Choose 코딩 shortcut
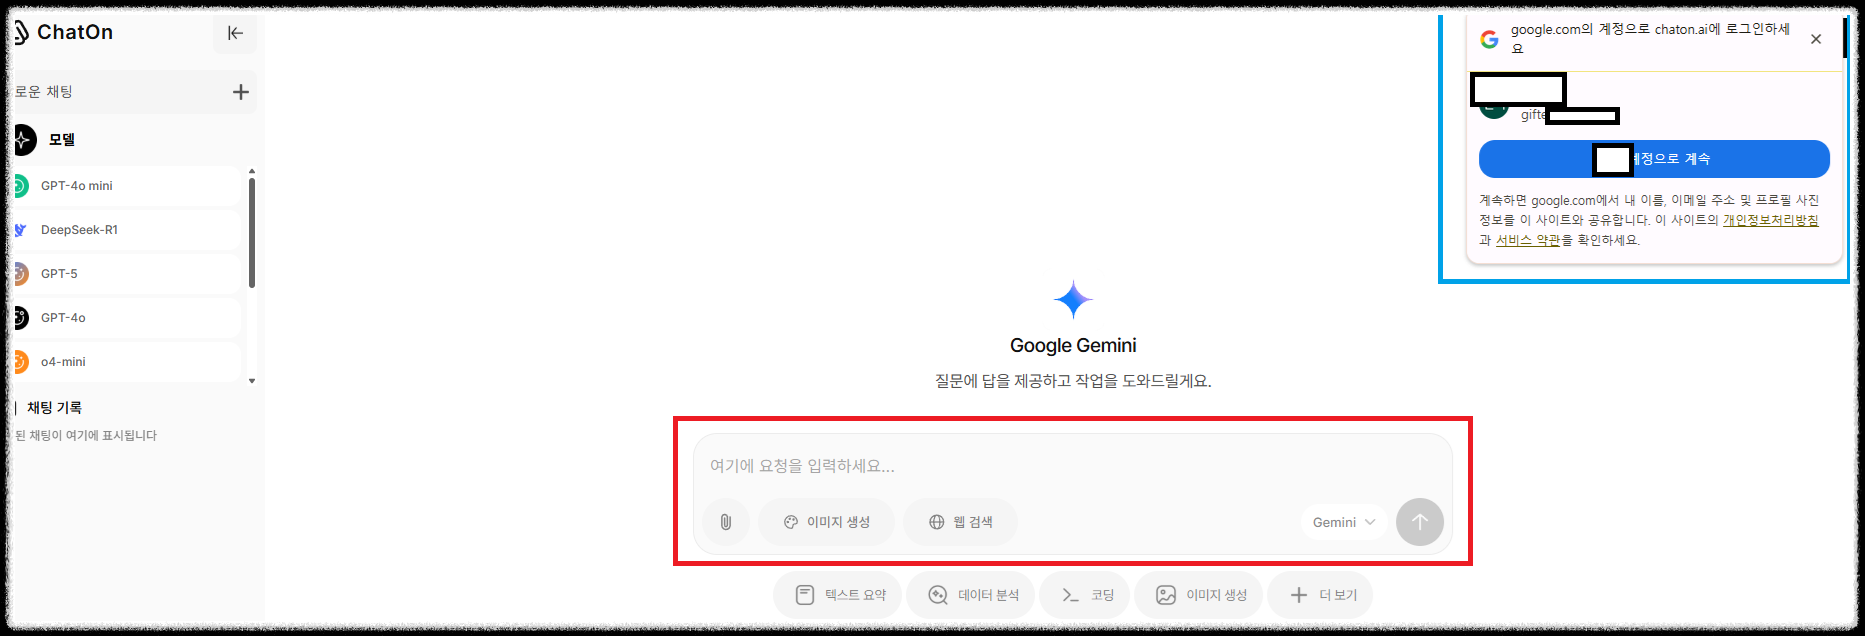The width and height of the screenshot is (1865, 636). click(1085, 595)
